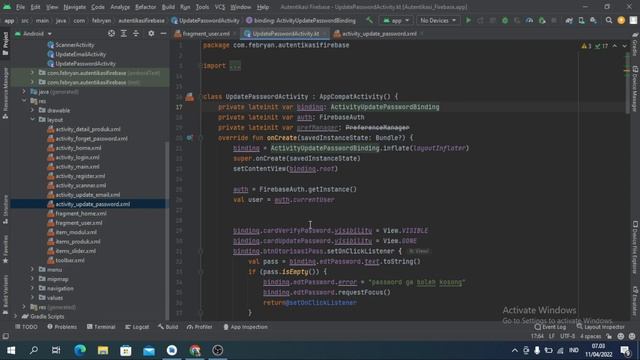Open the Refactor menu

point(145,7)
